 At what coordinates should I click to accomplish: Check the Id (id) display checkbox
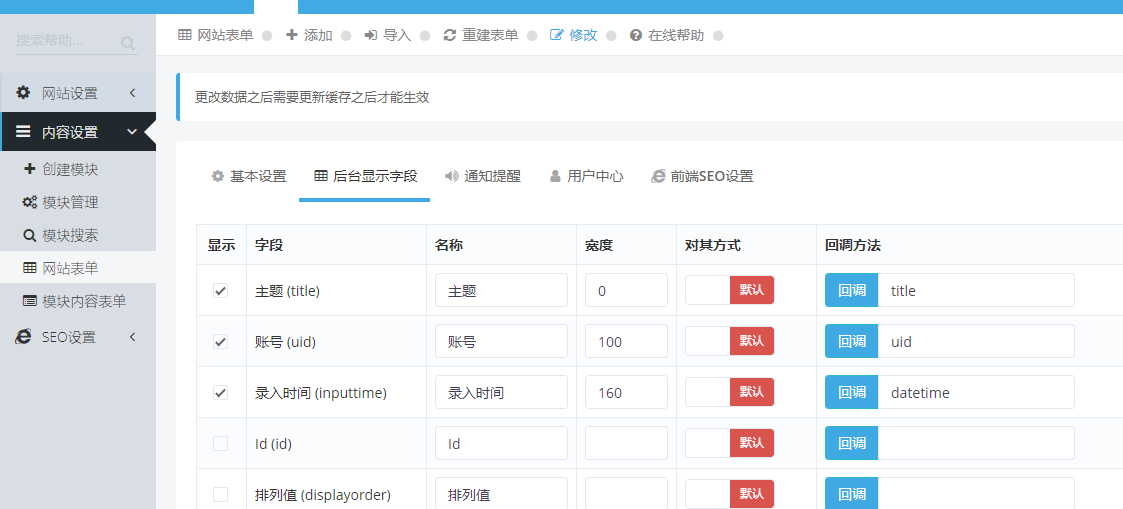tap(221, 443)
